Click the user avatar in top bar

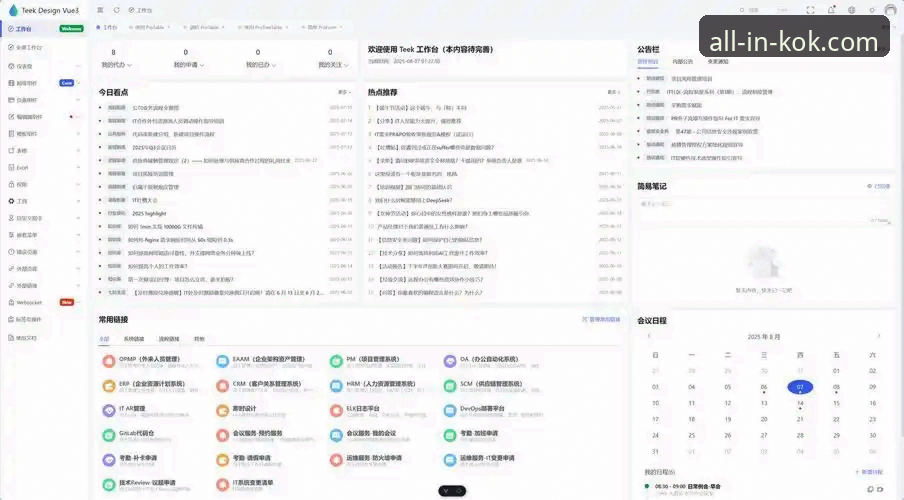pos(891,10)
